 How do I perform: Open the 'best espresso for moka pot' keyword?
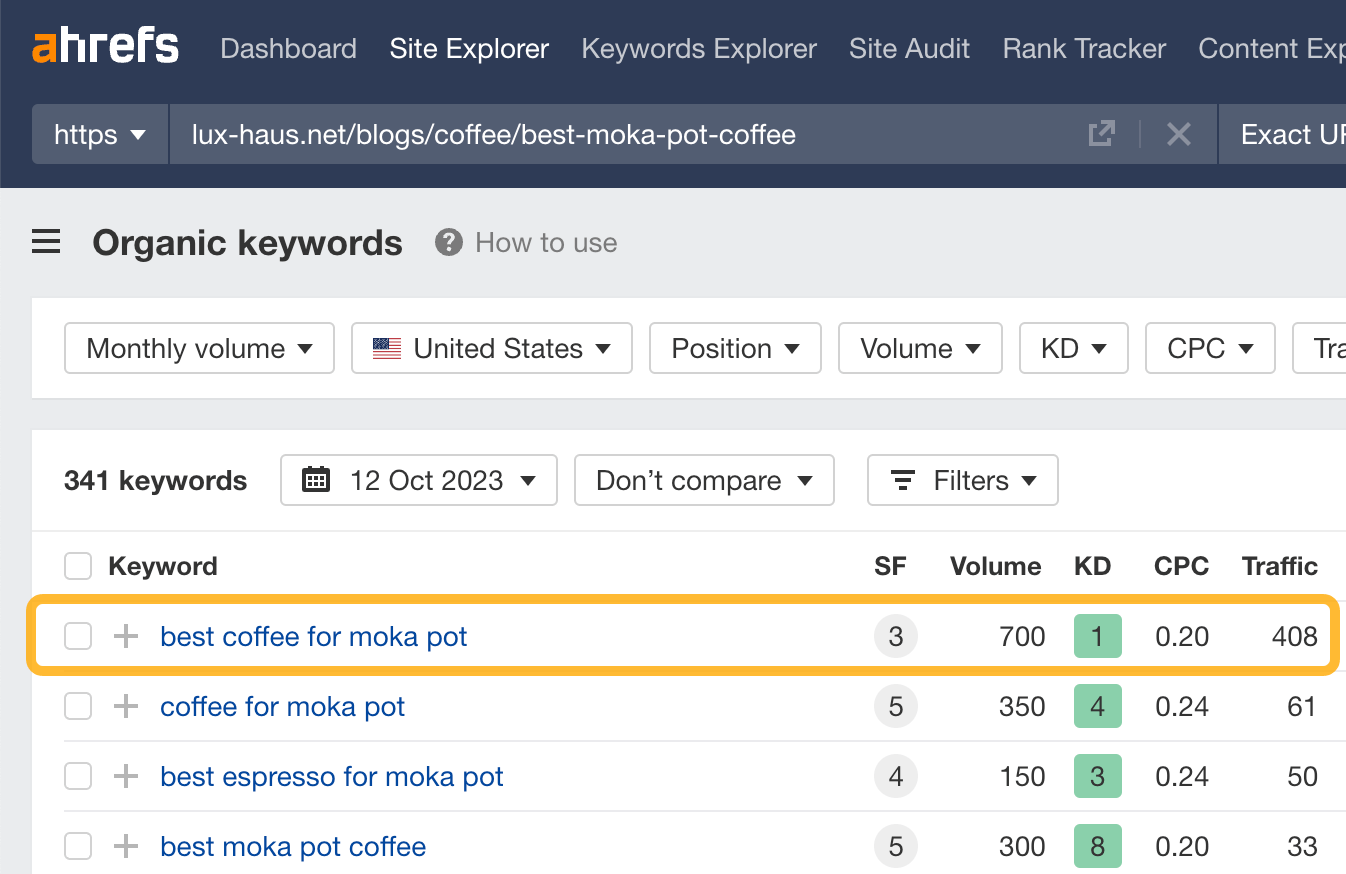point(331,776)
